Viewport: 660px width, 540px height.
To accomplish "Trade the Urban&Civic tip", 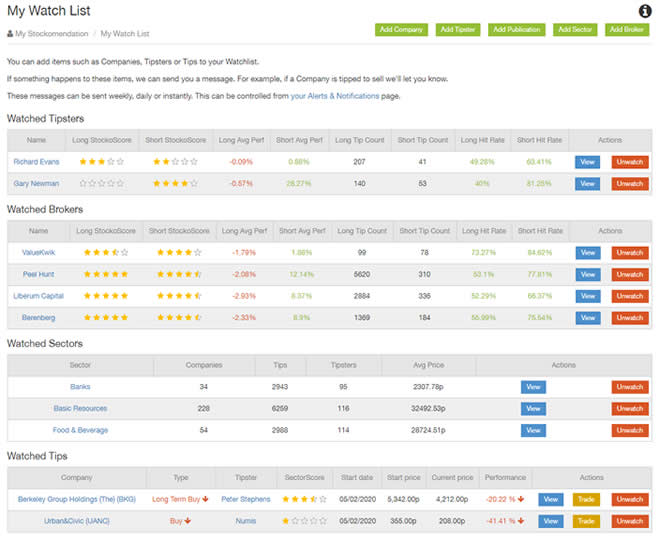I will [587, 521].
